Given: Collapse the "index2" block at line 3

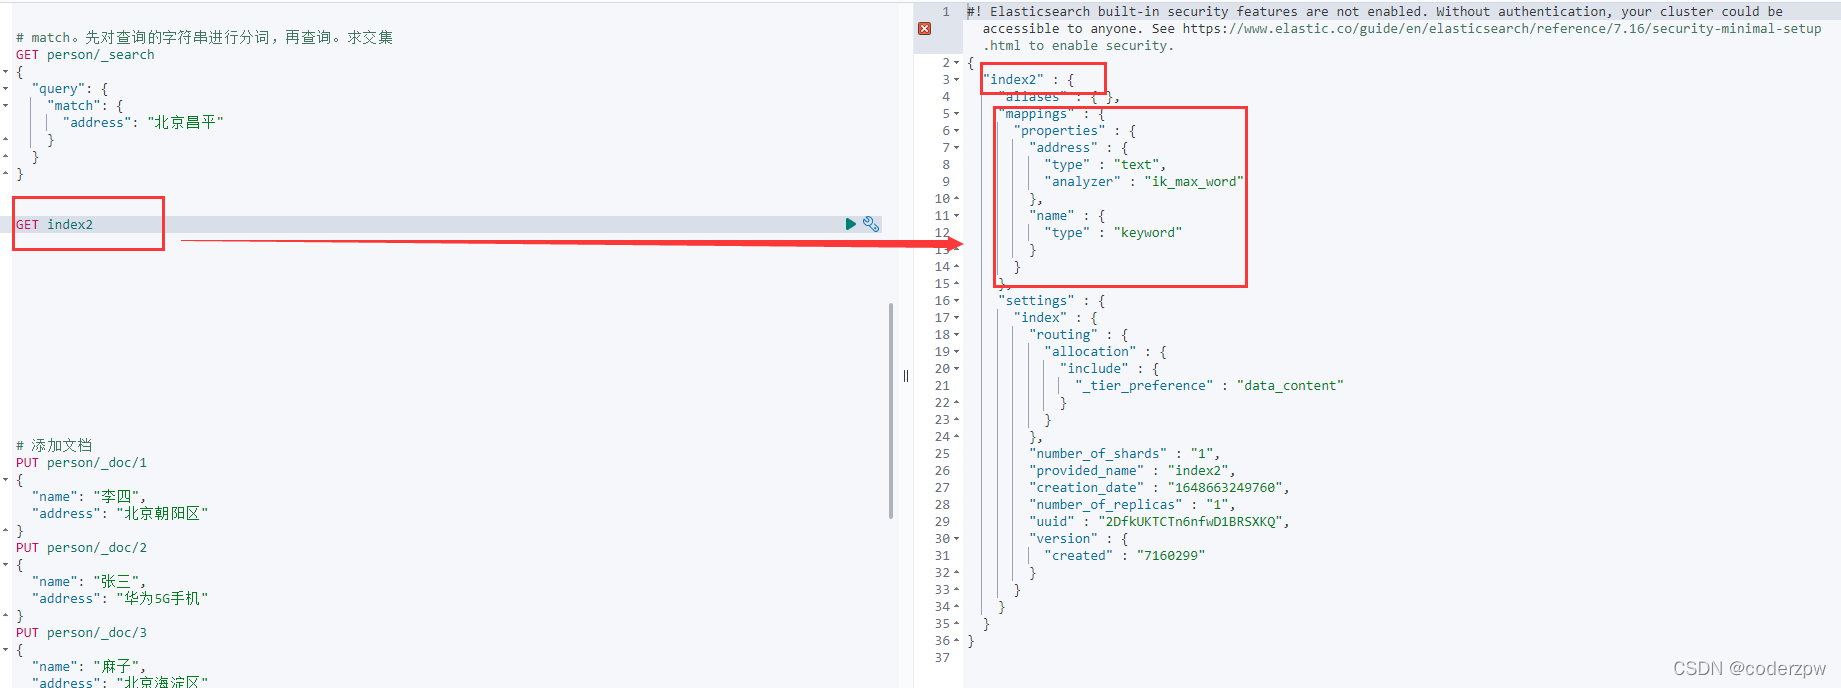Looking at the screenshot, I should point(956,80).
